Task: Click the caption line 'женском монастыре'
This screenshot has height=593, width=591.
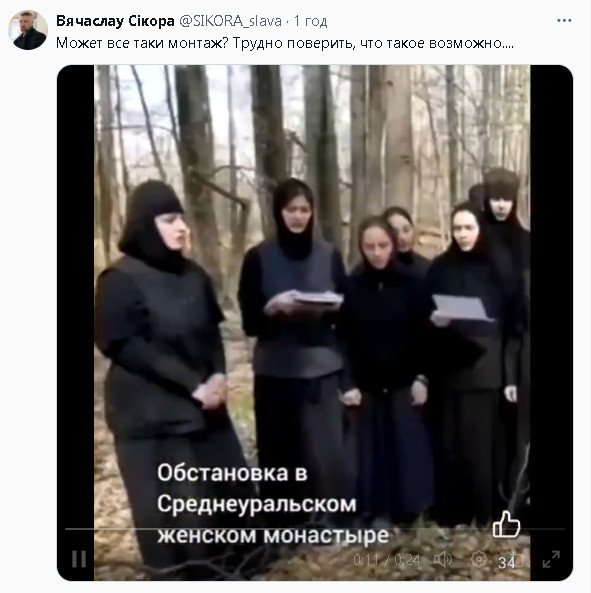Action: coord(273,535)
